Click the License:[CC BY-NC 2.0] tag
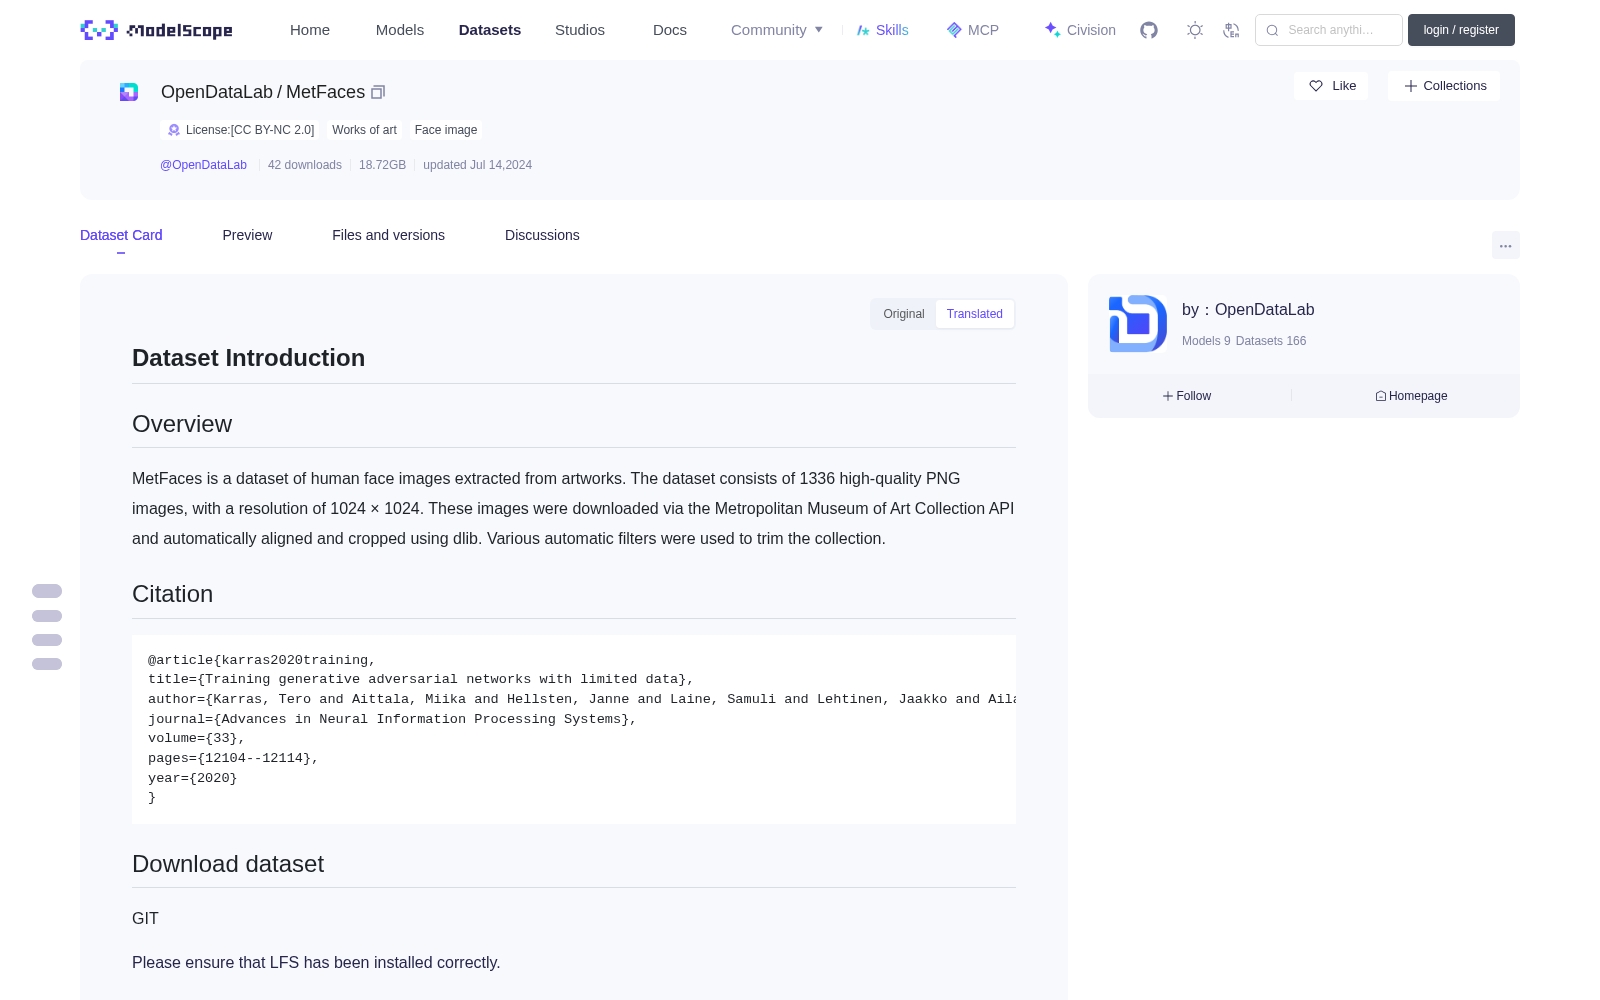The width and height of the screenshot is (1600, 1000). coord(241,130)
